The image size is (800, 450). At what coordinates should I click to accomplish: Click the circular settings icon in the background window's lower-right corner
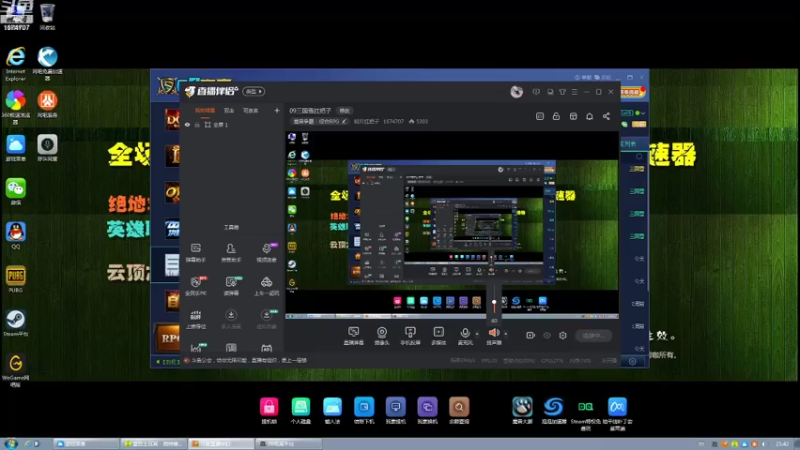[x=633, y=361]
